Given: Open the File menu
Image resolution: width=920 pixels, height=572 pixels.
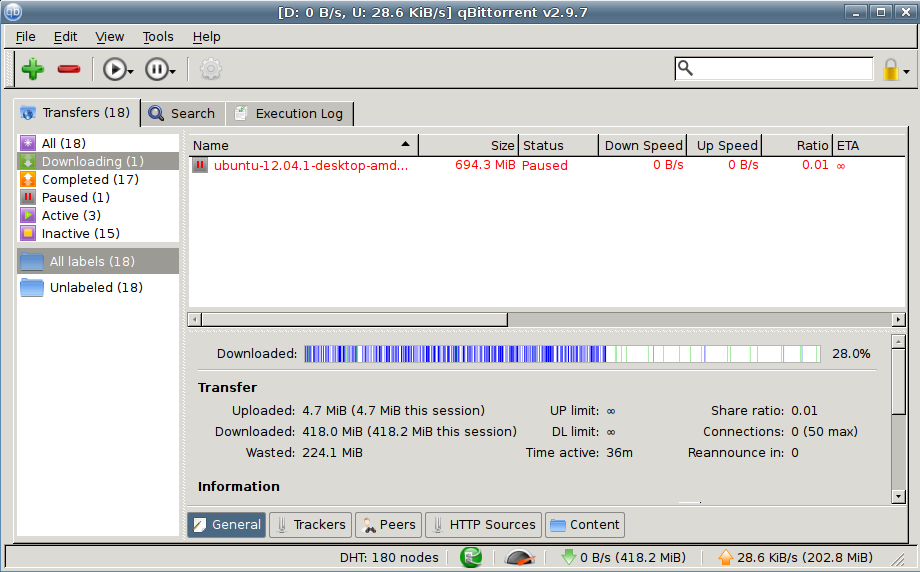Looking at the screenshot, I should (25, 36).
